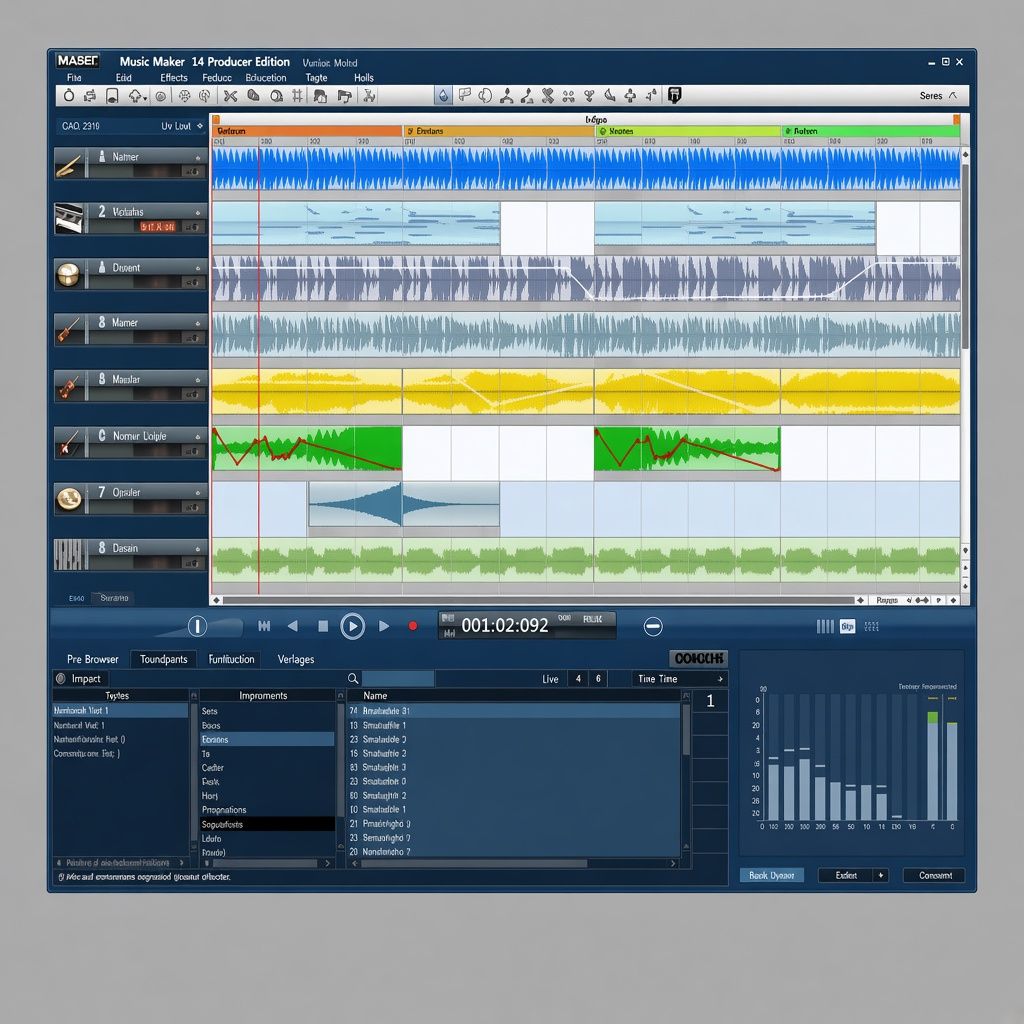Open the Time Time dropdown
Screen dimensions: 1024x1024
coord(679,679)
